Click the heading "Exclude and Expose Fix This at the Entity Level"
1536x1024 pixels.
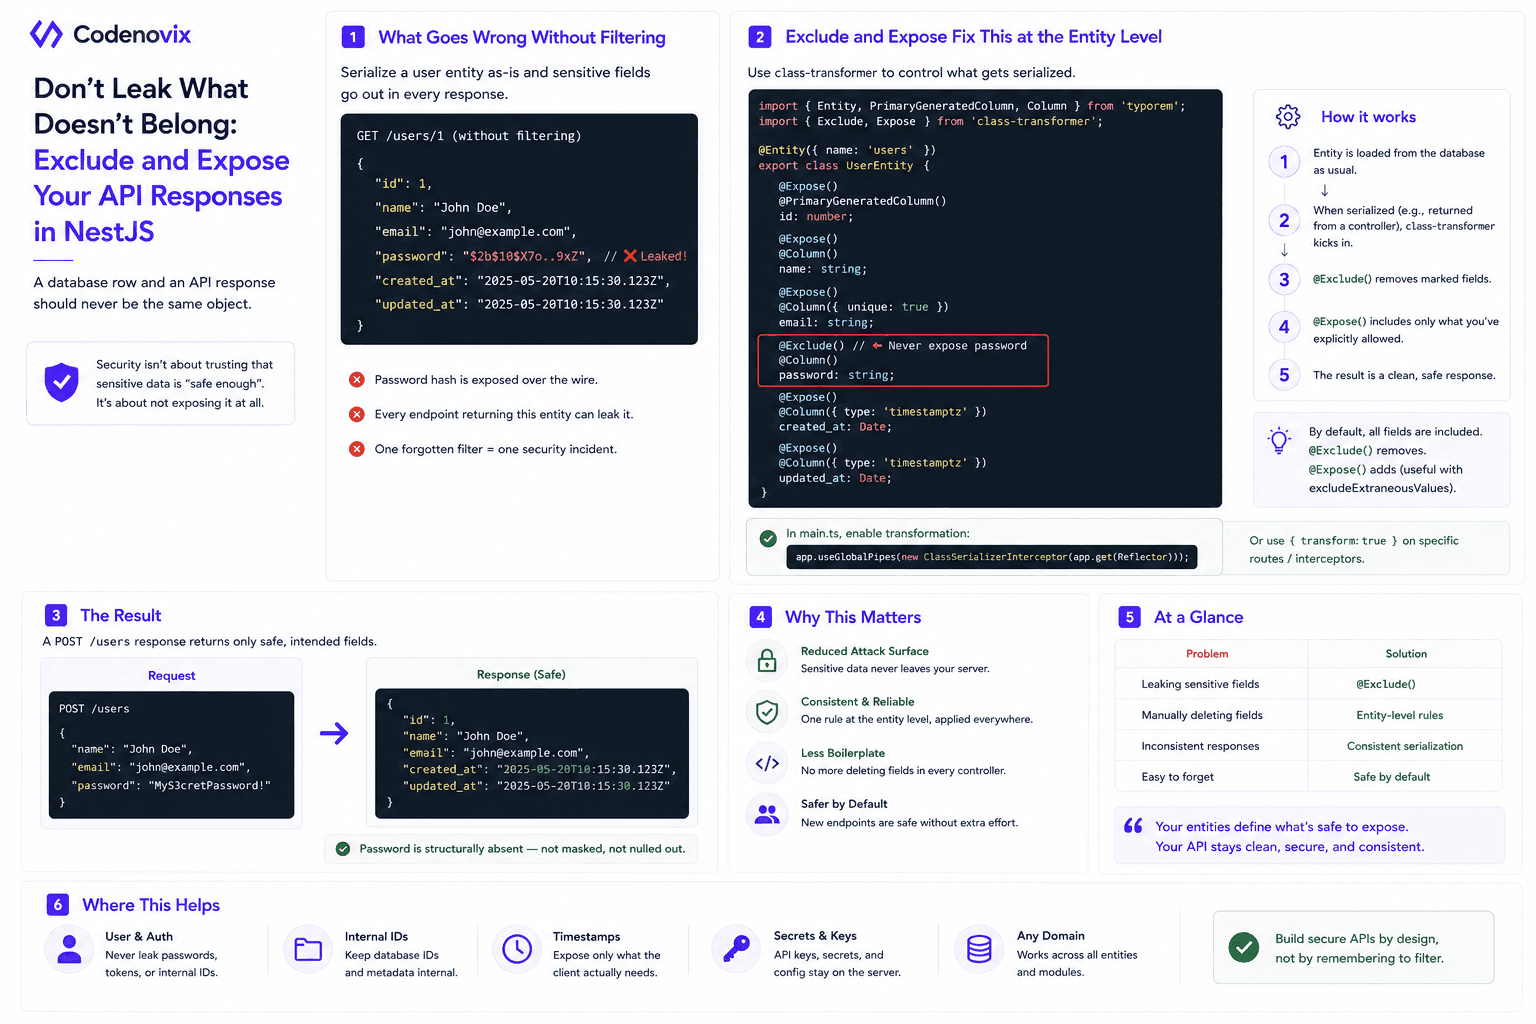[973, 37]
